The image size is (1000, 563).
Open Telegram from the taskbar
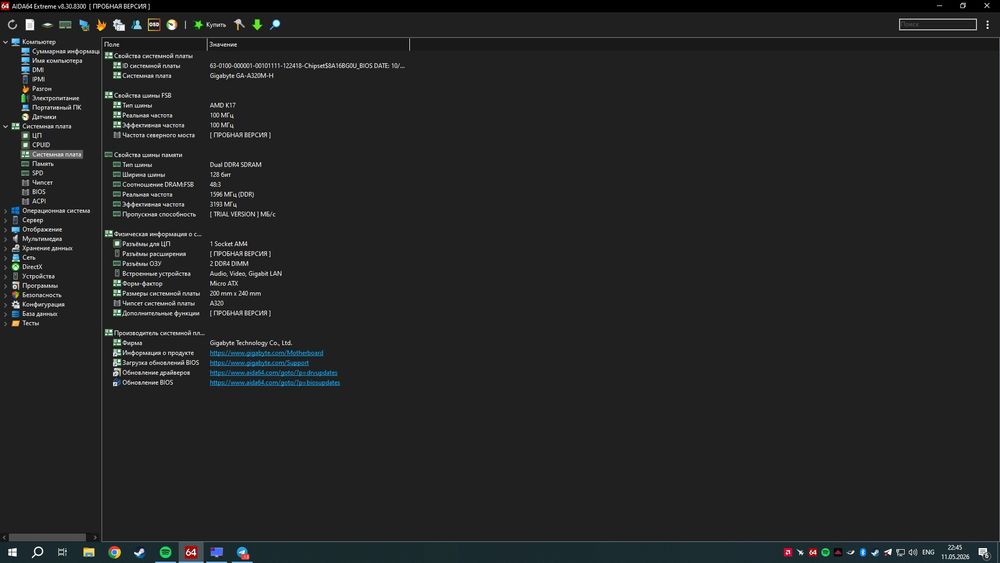click(242, 552)
